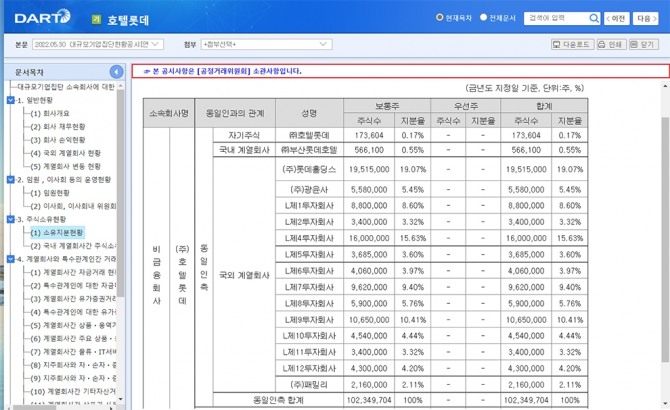Click the L제4투자회사 name cell
The width and height of the screenshot is (670, 410).
click(309, 238)
